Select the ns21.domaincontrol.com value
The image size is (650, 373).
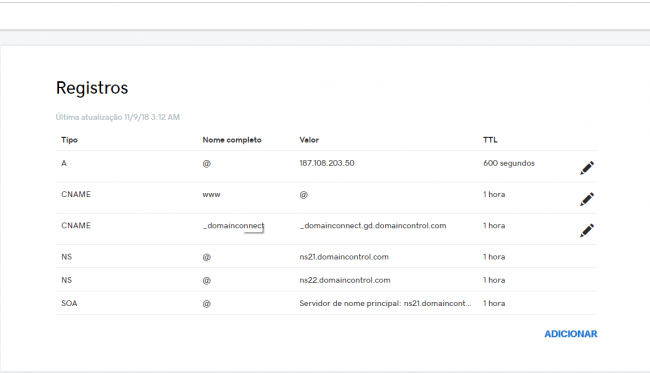click(x=344, y=257)
